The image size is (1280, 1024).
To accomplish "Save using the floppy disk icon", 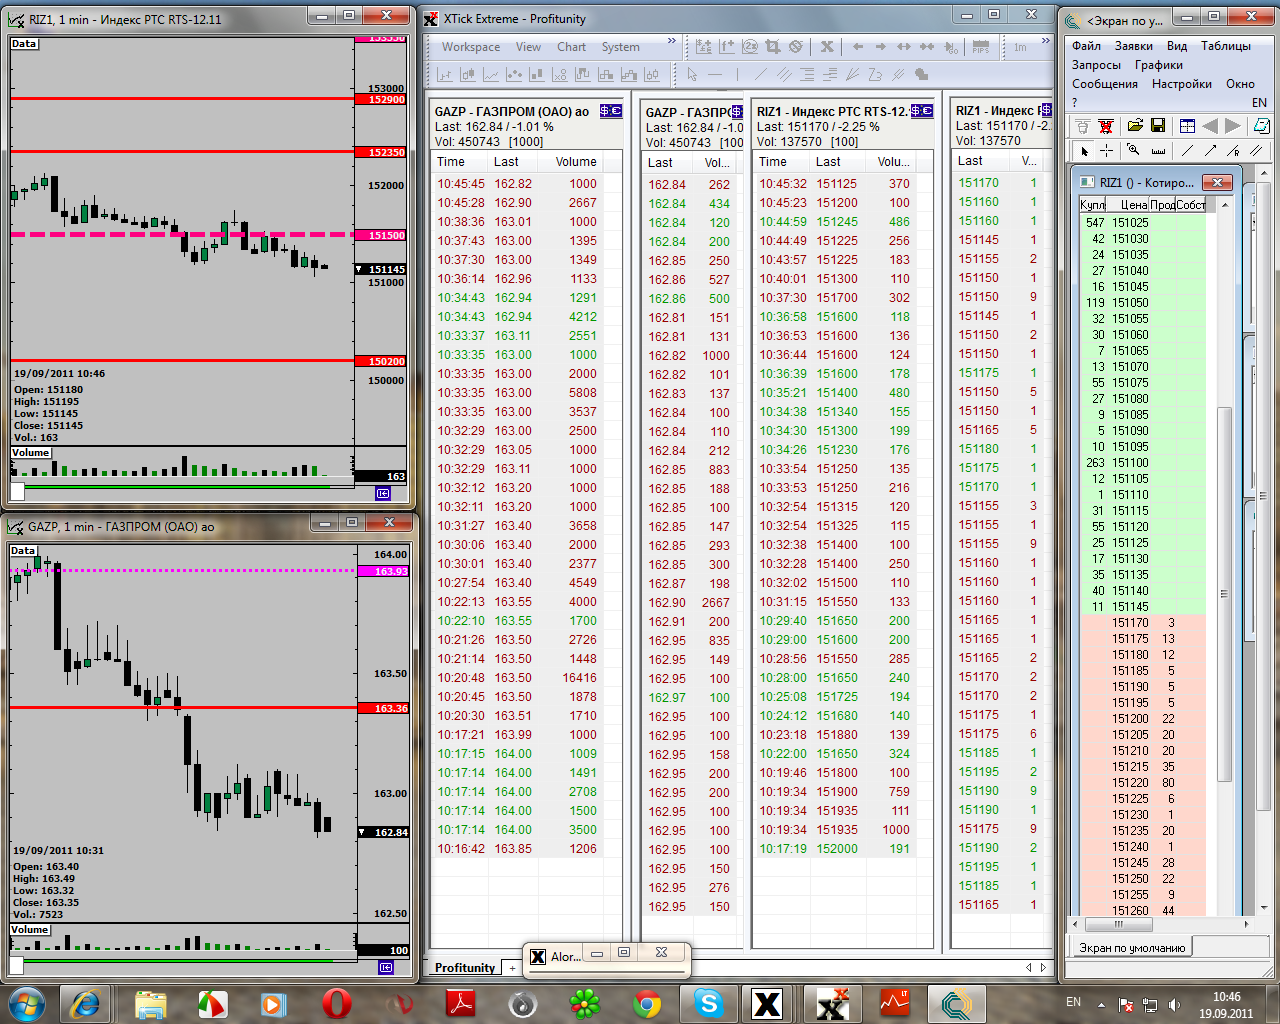I will point(1158,126).
